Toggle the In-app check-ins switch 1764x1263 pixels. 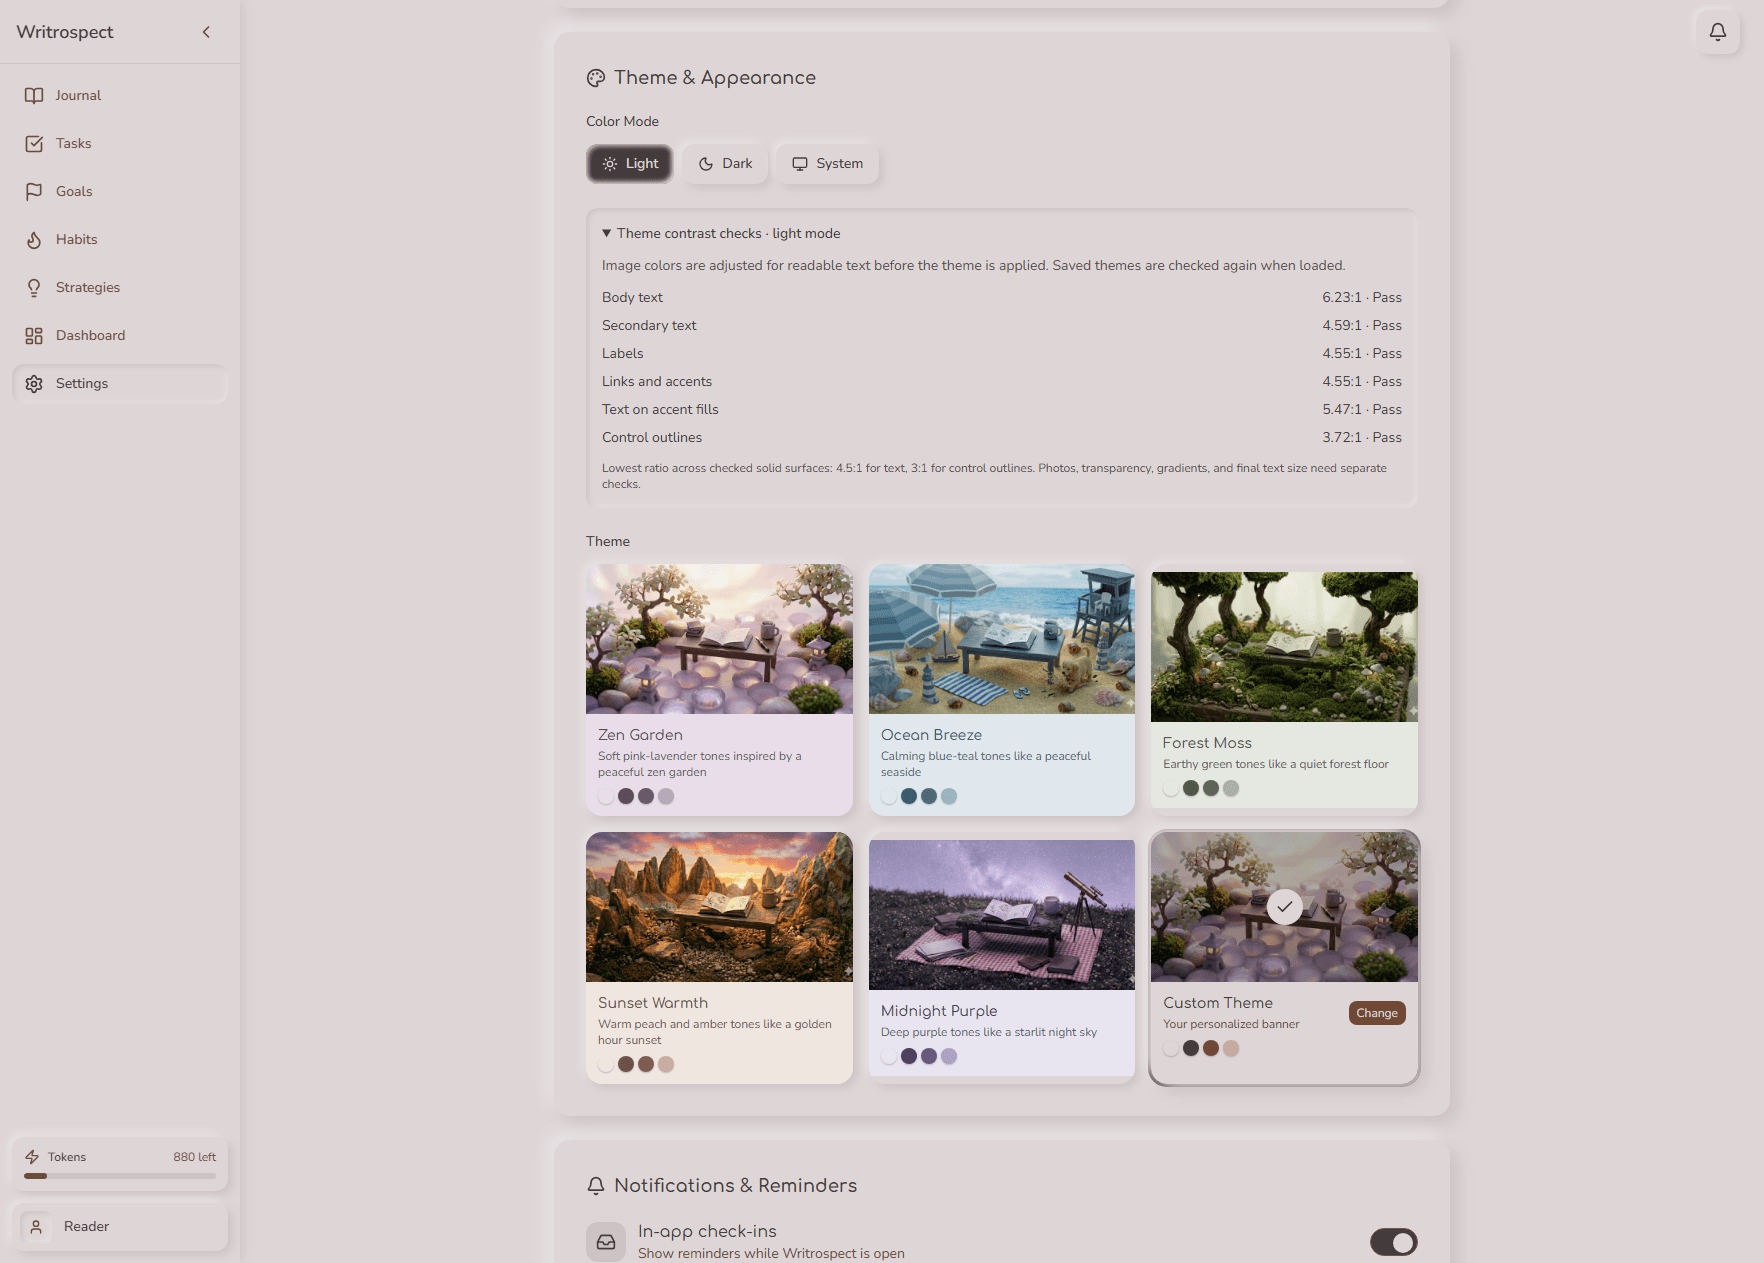tap(1394, 1242)
